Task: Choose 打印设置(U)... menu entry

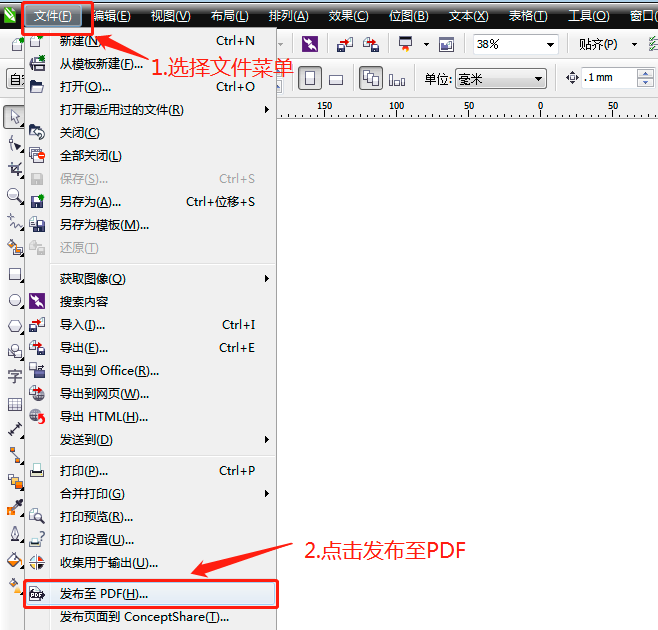Action: [151, 540]
